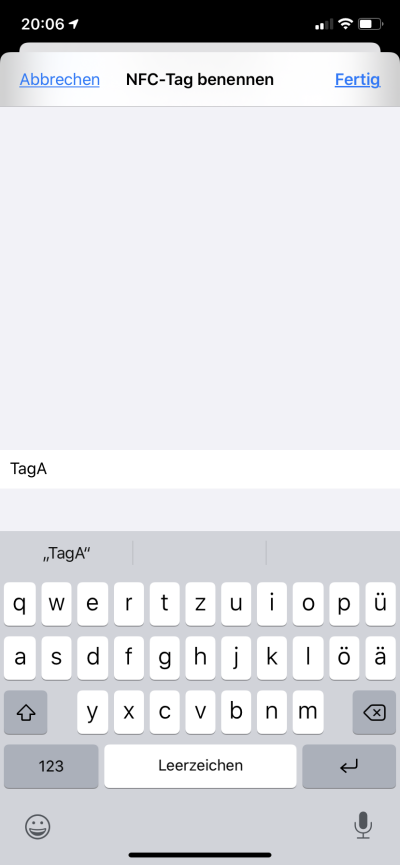The image size is (400, 865).
Task: Tap the ä umlaut key
Action: coord(380,658)
